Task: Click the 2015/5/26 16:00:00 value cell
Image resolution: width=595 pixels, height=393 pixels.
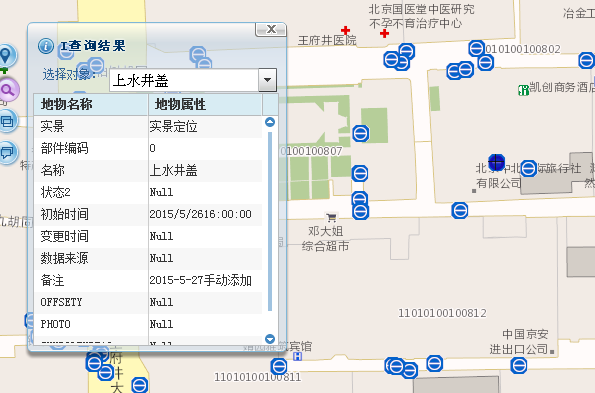Action: point(205,214)
